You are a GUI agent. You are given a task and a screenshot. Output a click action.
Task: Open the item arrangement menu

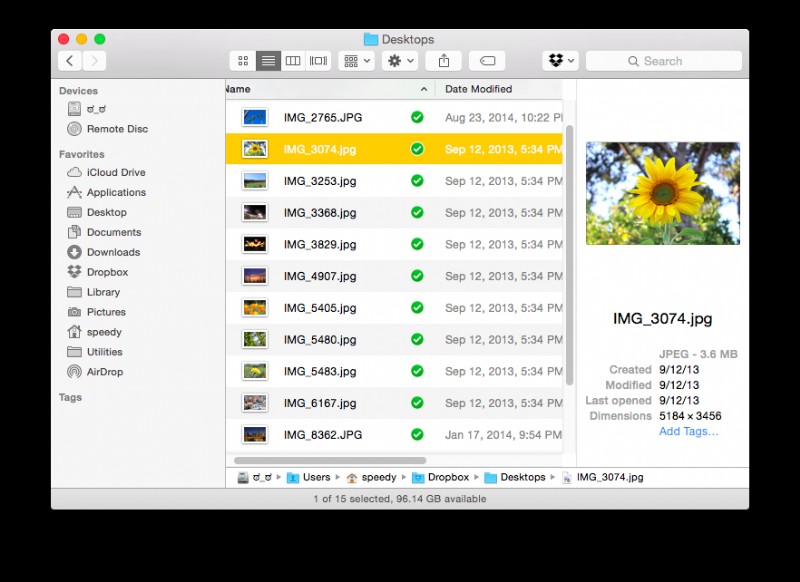356,60
